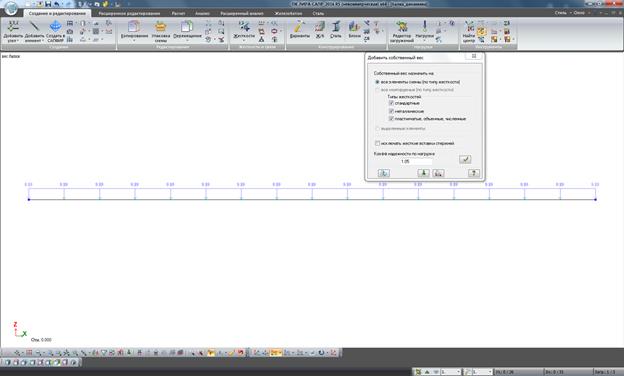Toggle the металлические checkbox

pyautogui.click(x=391, y=111)
